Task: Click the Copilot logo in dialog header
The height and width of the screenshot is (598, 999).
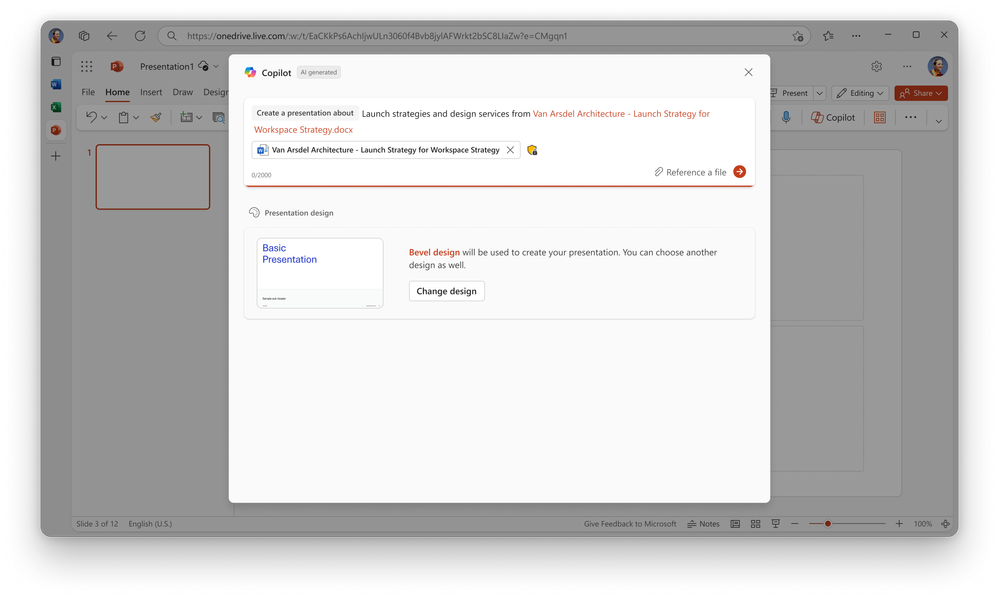Action: [x=250, y=73]
